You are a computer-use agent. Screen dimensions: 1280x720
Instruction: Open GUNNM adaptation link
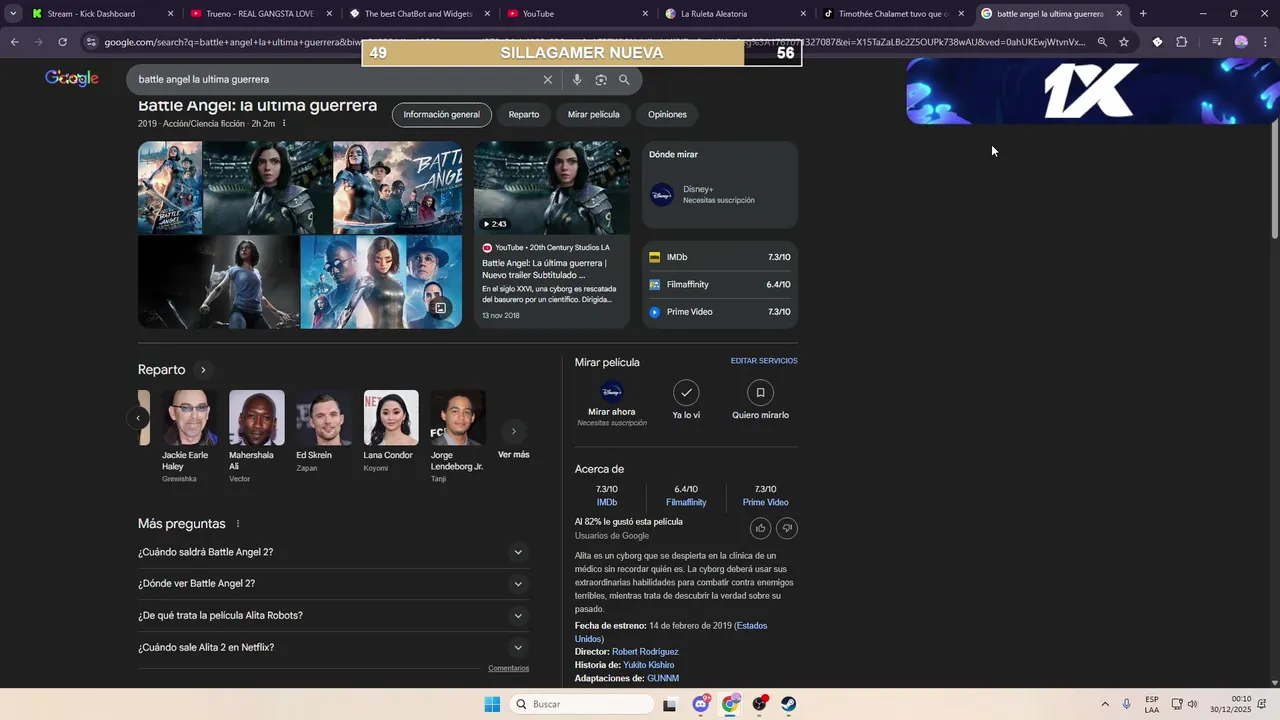click(x=663, y=678)
